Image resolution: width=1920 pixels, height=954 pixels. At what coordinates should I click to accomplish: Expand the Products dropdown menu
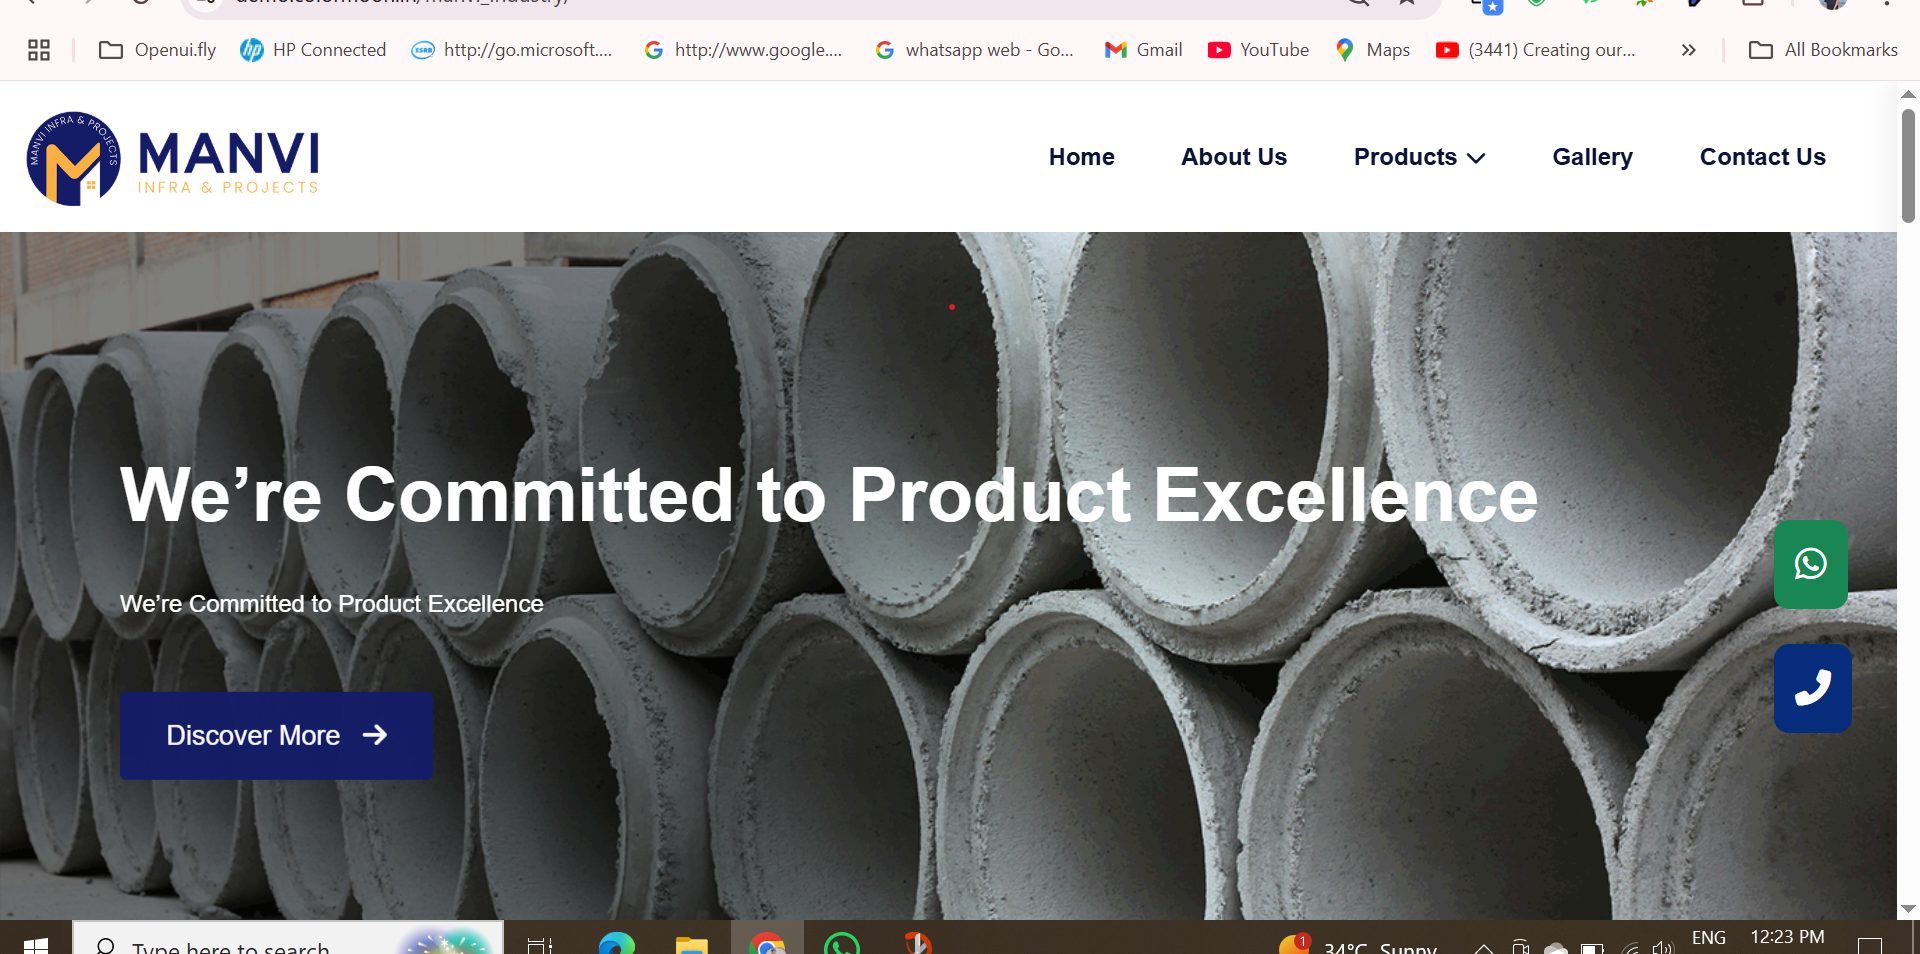(1418, 157)
